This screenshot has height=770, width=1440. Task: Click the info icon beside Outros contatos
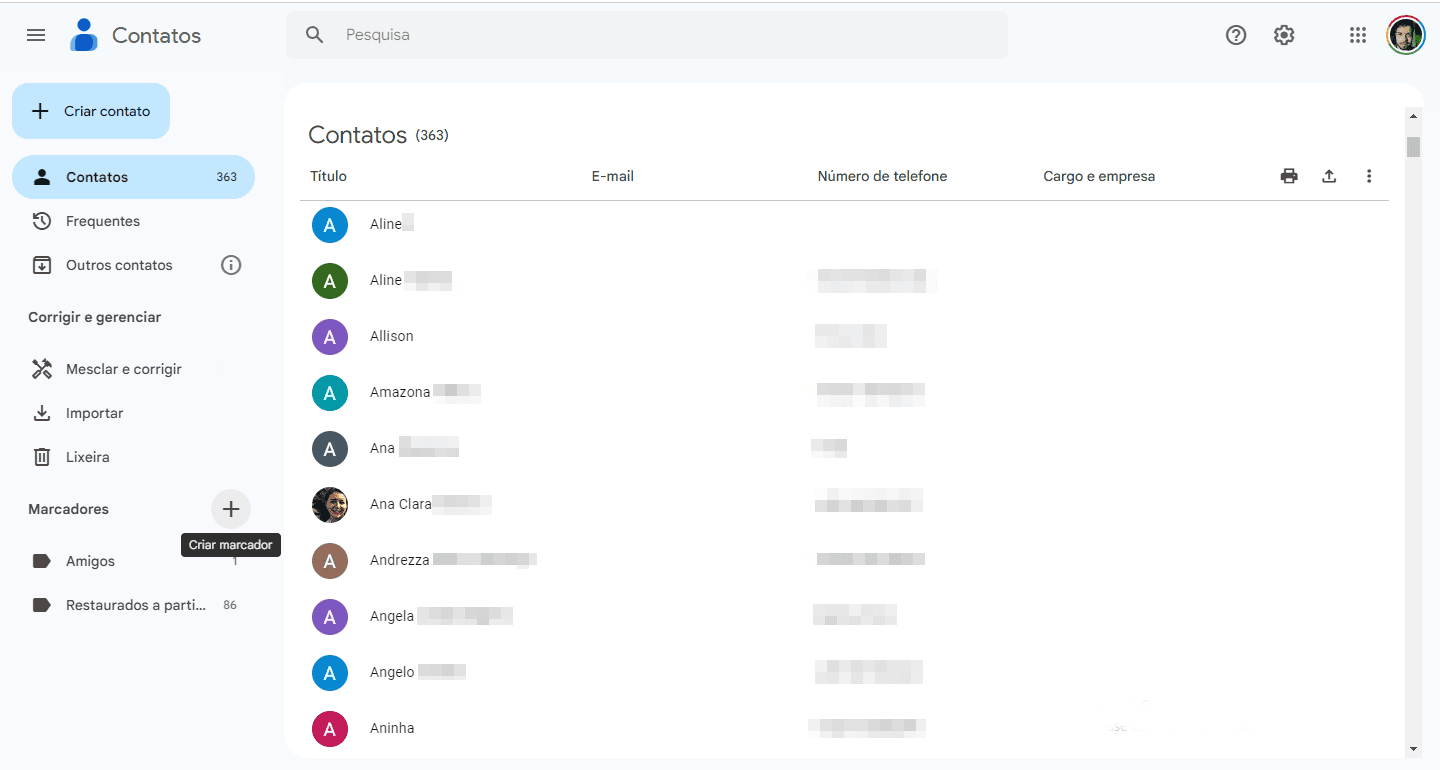(x=231, y=265)
